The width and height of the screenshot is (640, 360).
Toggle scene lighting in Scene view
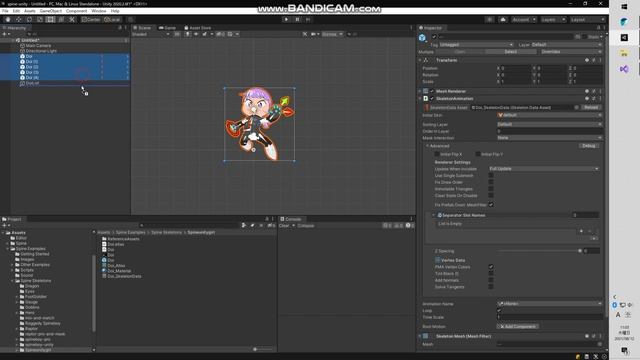(187, 34)
